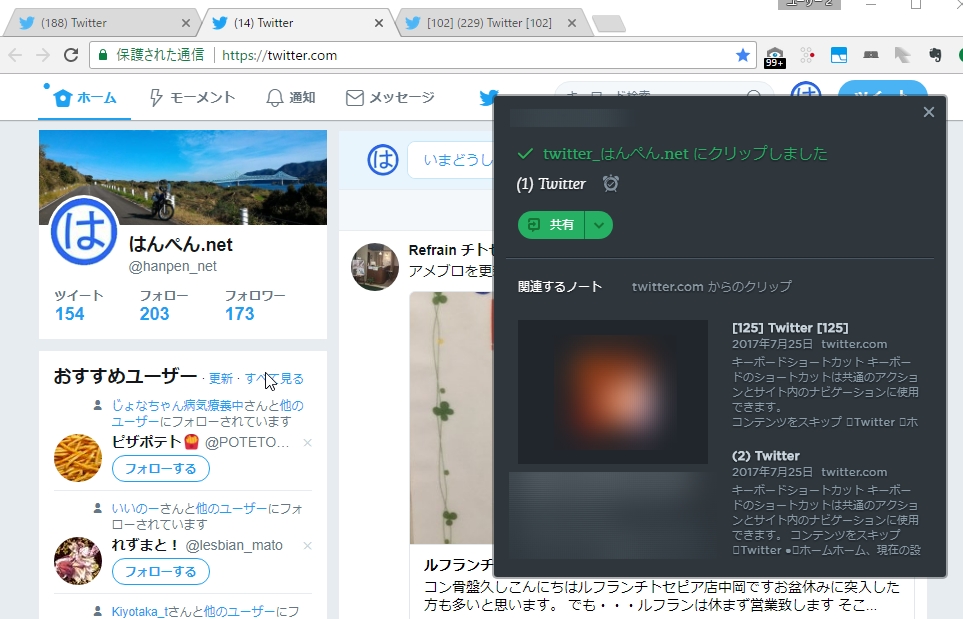Click the tweet compose box いまどうし
This screenshot has height=619, width=963.
451,160
